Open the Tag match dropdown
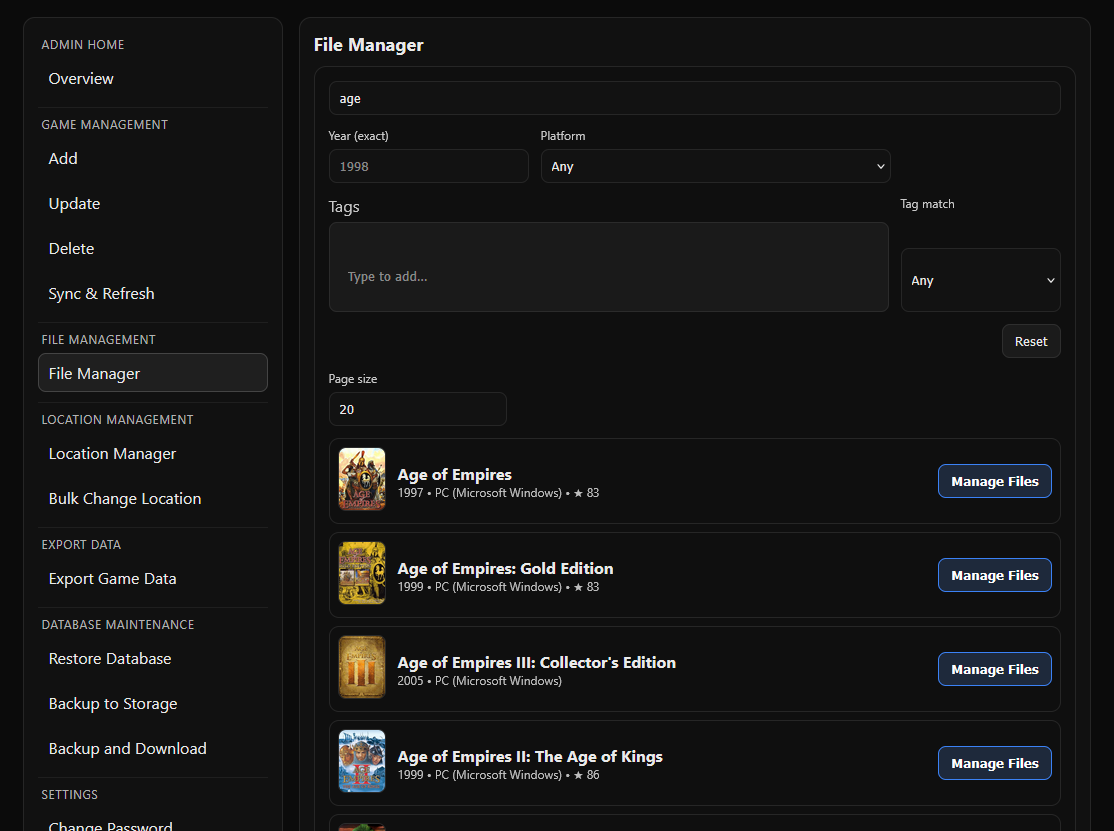The height and width of the screenshot is (831, 1114). click(980, 280)
